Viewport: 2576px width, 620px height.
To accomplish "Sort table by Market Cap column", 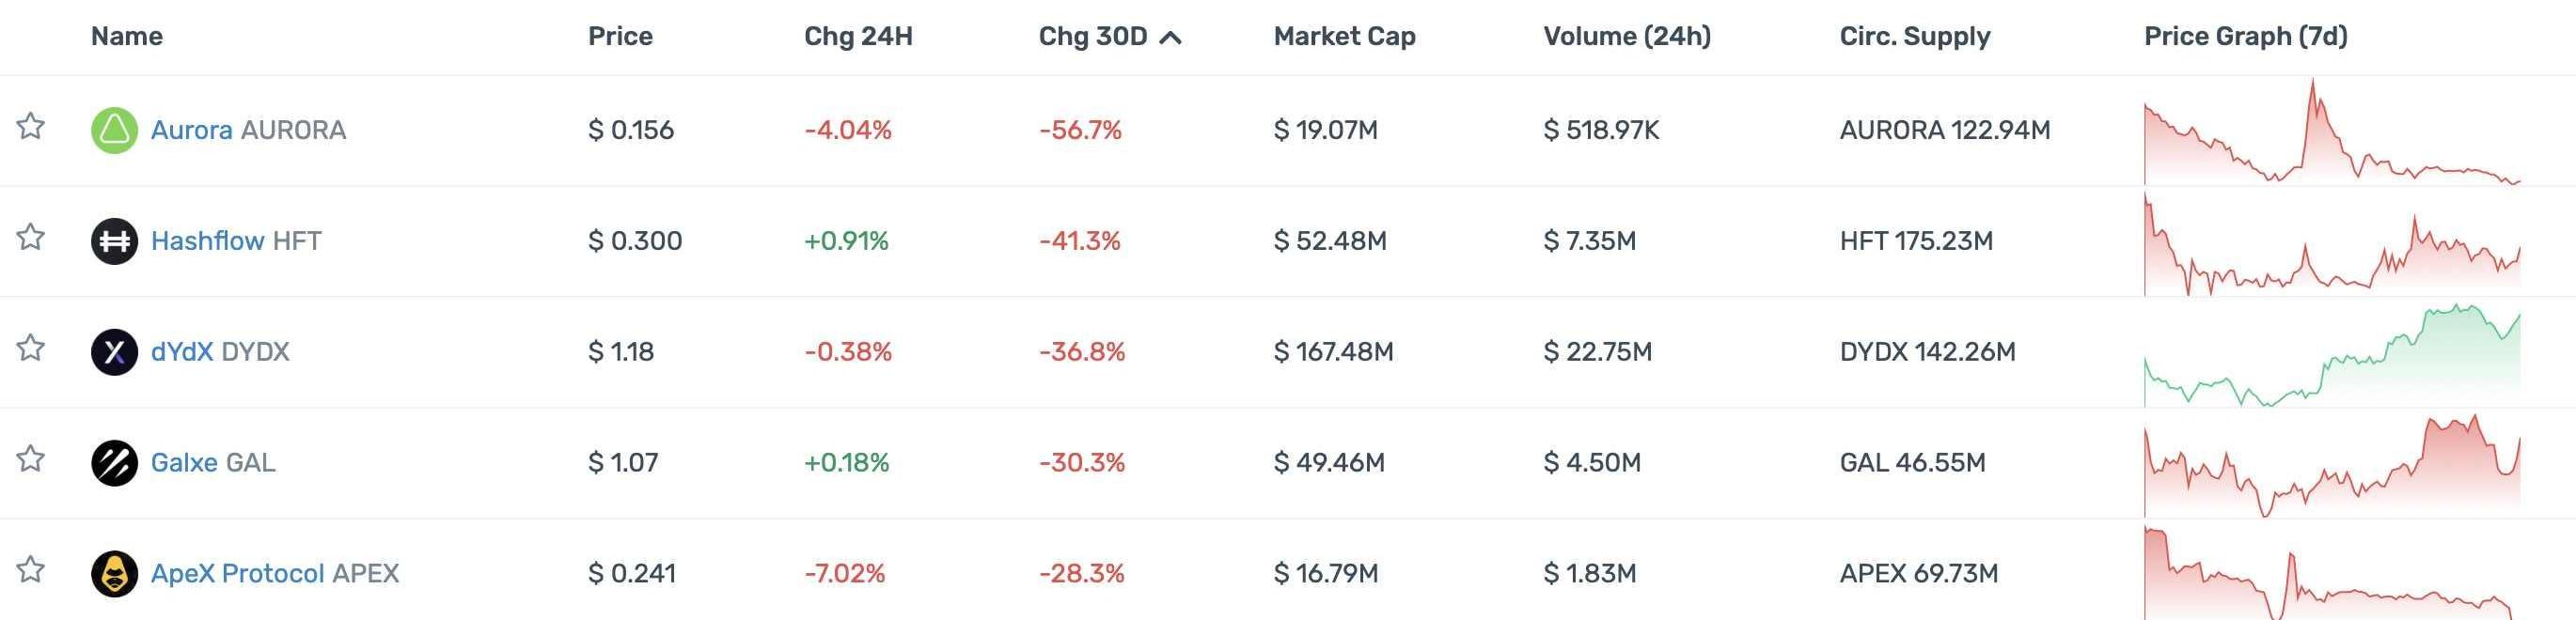I will tap(1344, 37).
